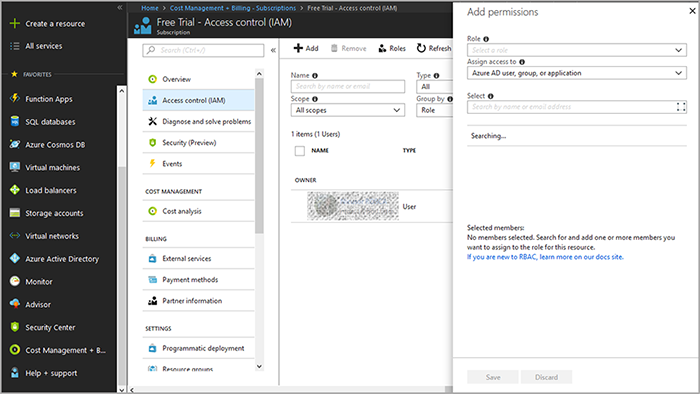Open the RBAC learn more docs link
The image size is (700, 394).
(545, 257)
